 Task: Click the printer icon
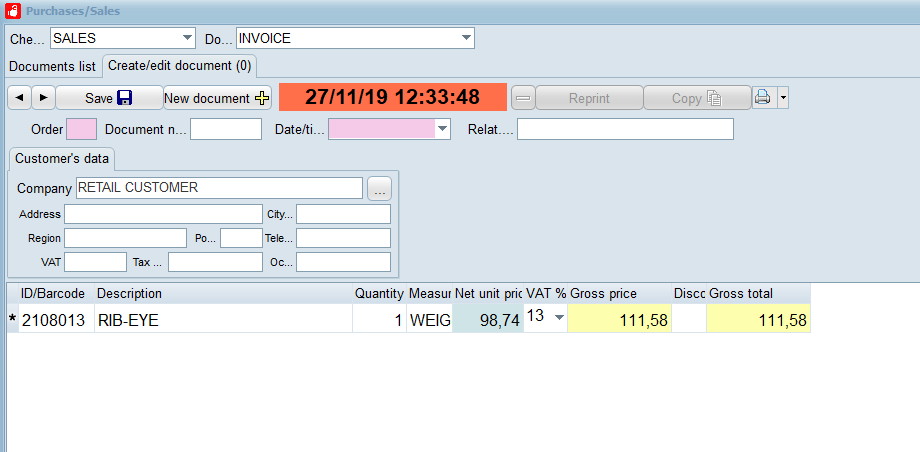point(764,97)
